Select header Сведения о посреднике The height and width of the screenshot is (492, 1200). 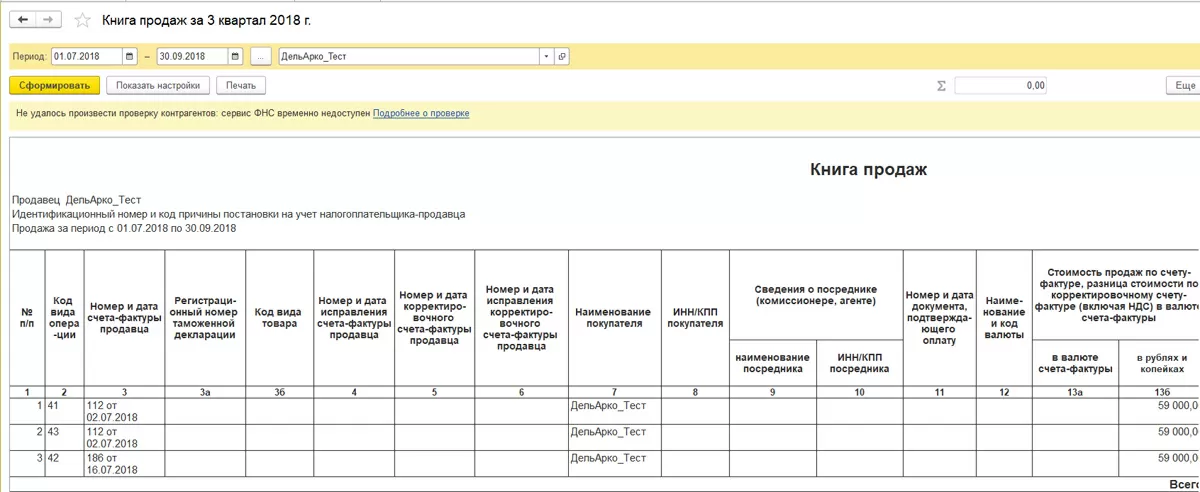tap(816, 295)
